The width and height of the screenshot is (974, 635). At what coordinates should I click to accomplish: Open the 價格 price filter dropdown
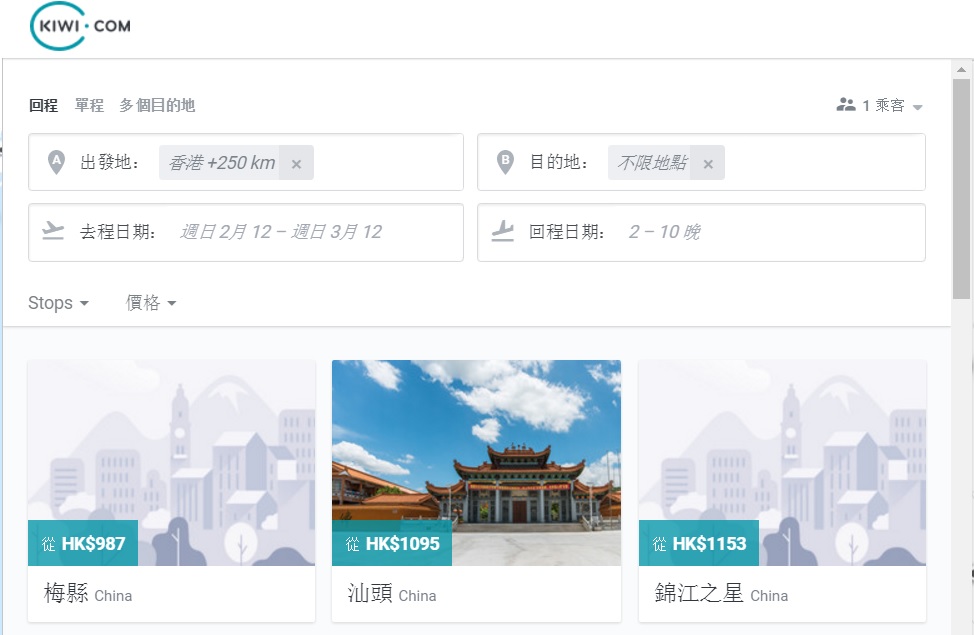tap(151, 303)
